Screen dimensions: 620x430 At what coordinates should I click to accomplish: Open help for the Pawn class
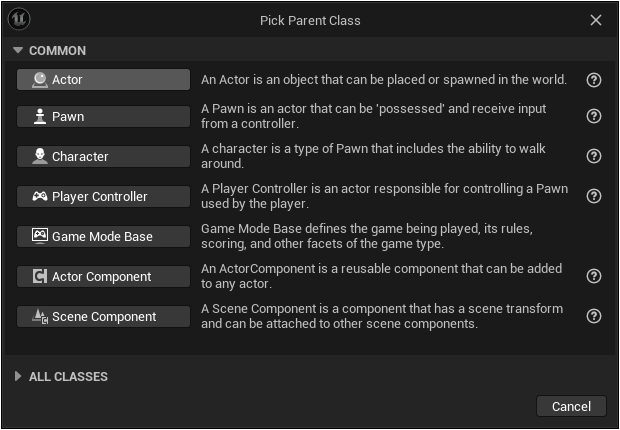[594, 116]
